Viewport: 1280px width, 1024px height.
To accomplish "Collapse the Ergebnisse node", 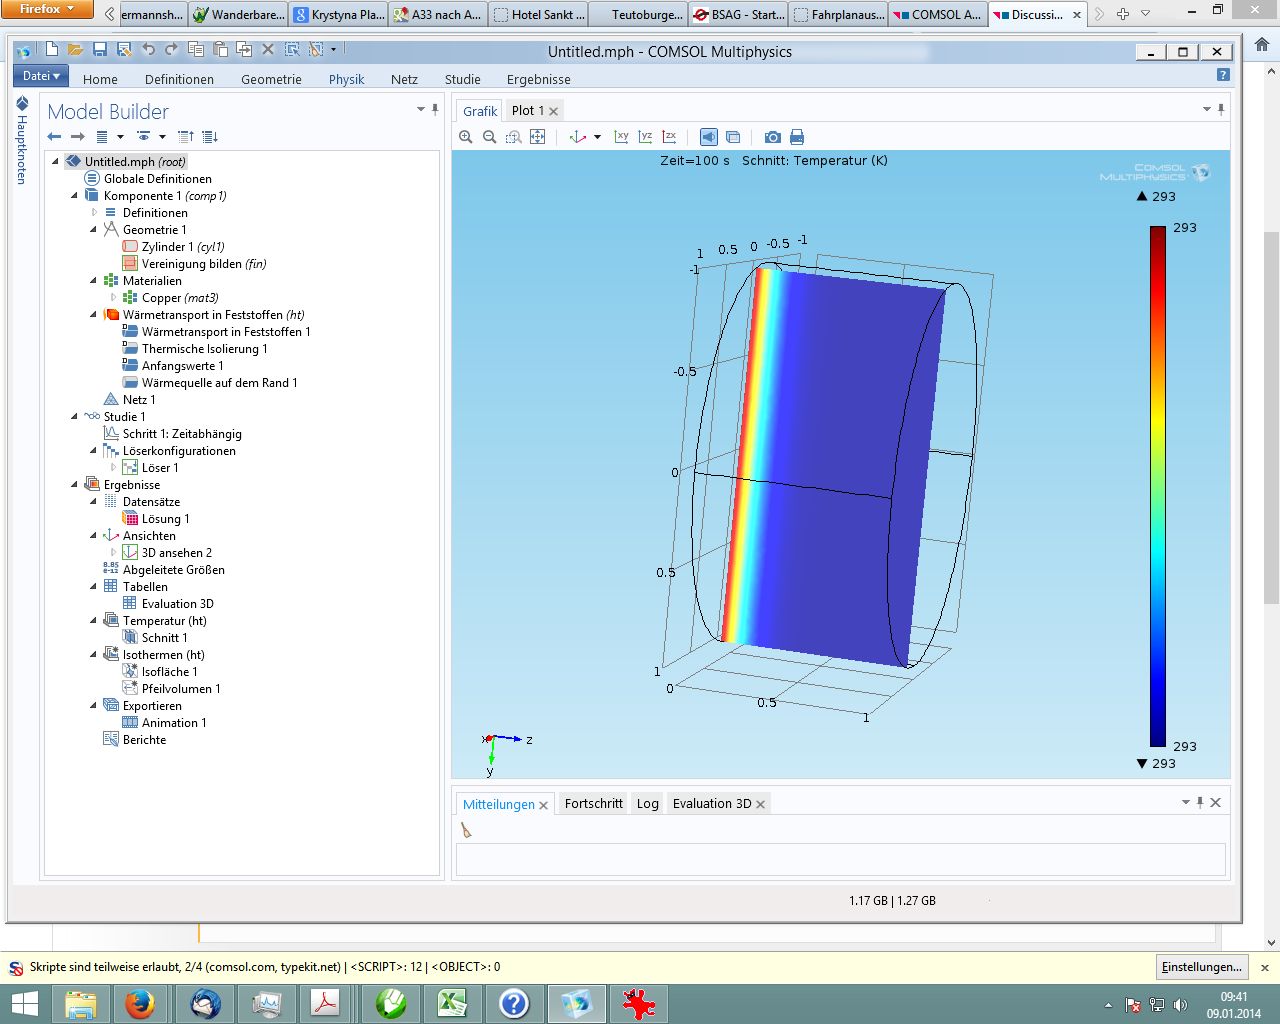I will [75, 485].
